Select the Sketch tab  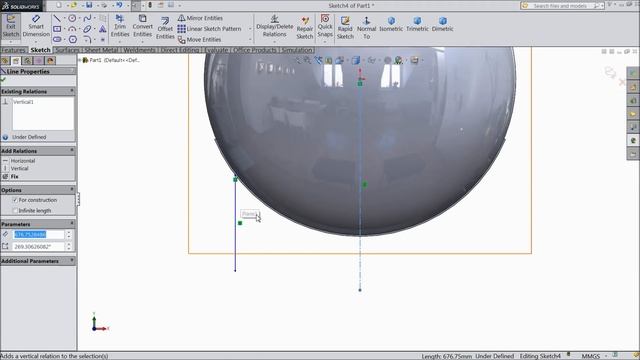coord(40,50)
